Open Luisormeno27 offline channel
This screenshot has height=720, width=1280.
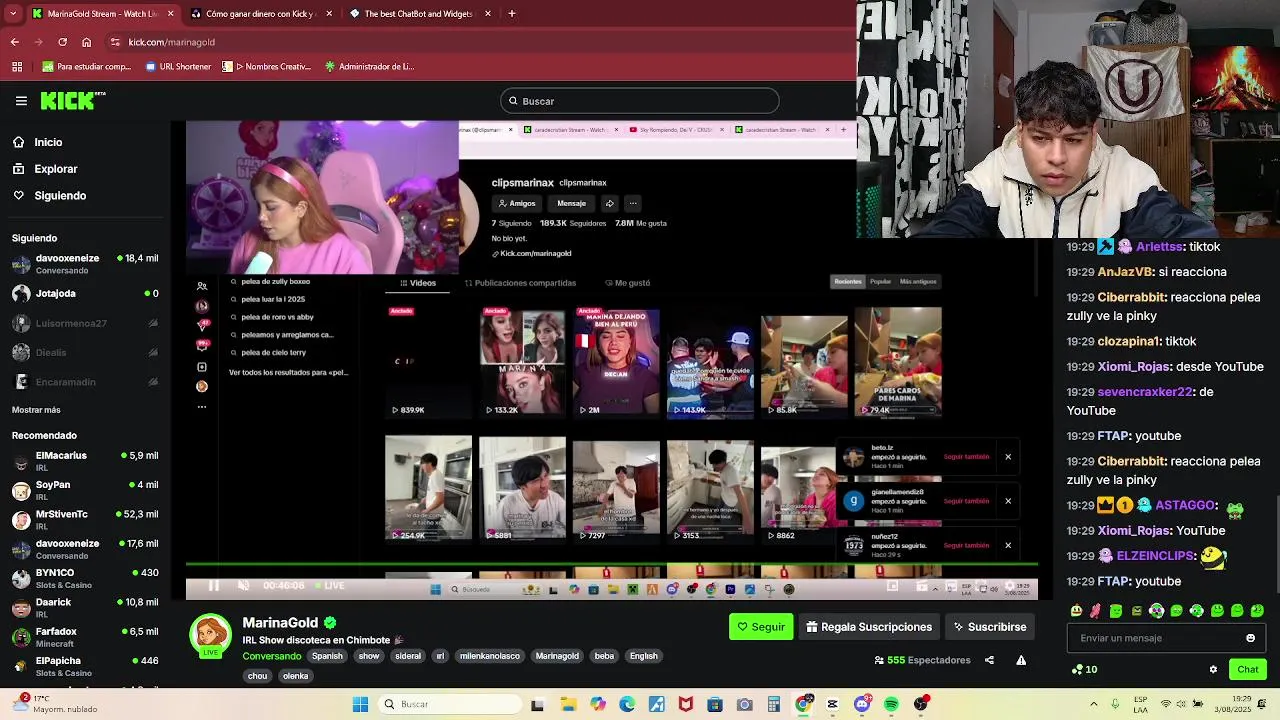pyautogui.click(x=85, y=324)
